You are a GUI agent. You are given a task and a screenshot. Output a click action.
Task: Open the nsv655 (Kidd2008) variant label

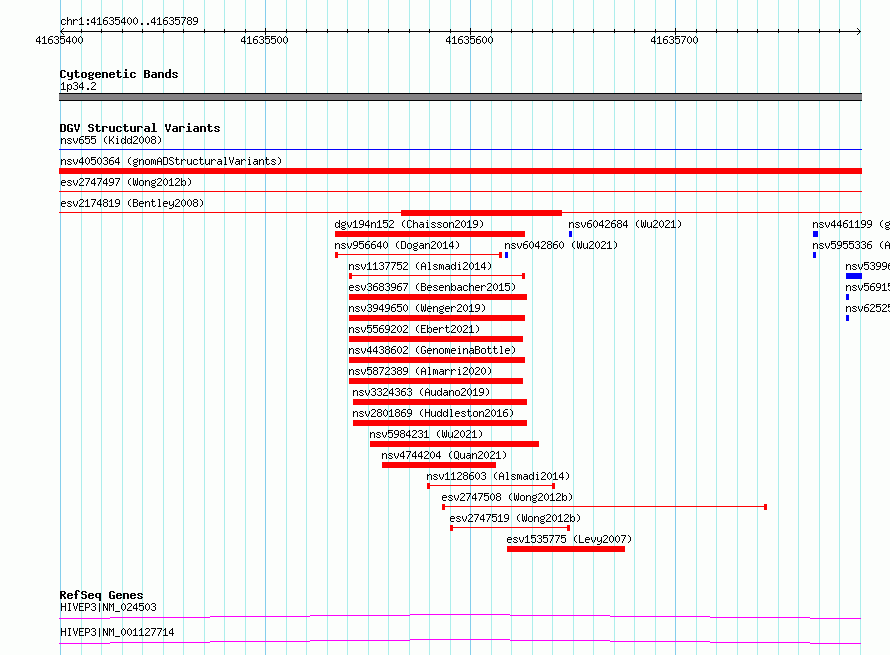coord(111,140)
